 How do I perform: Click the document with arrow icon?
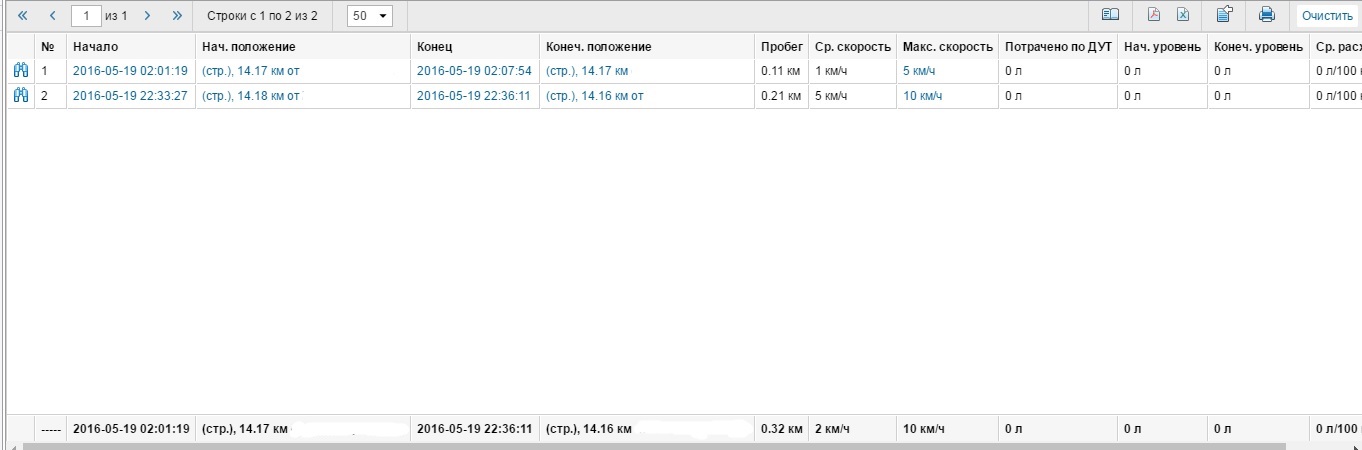tap(1224, 15)
